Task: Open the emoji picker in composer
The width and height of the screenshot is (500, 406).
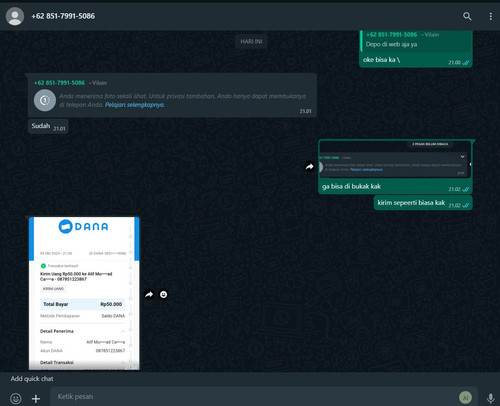Action: tap(16, 398)
